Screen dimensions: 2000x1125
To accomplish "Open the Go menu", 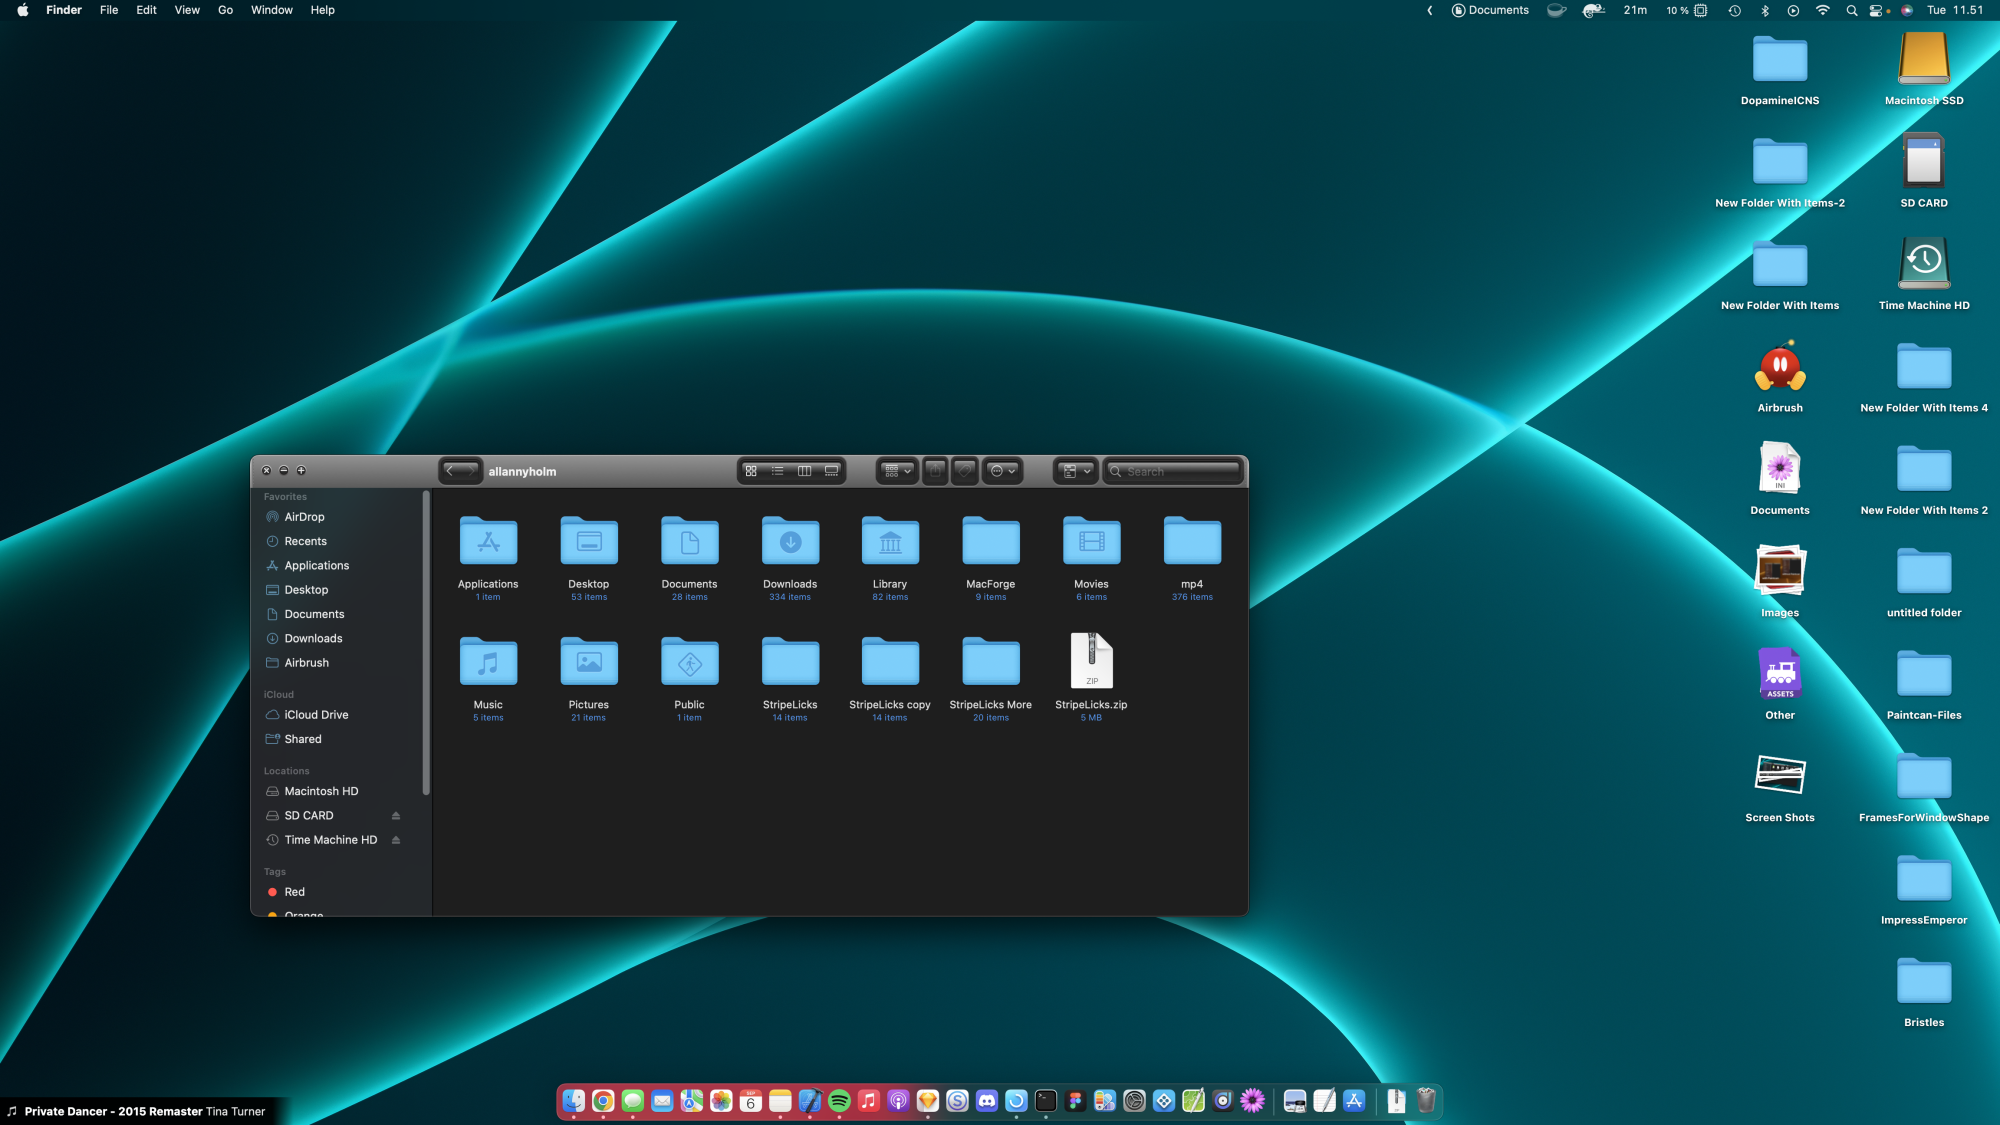I will pyautogui.click(x=225, y=10).
